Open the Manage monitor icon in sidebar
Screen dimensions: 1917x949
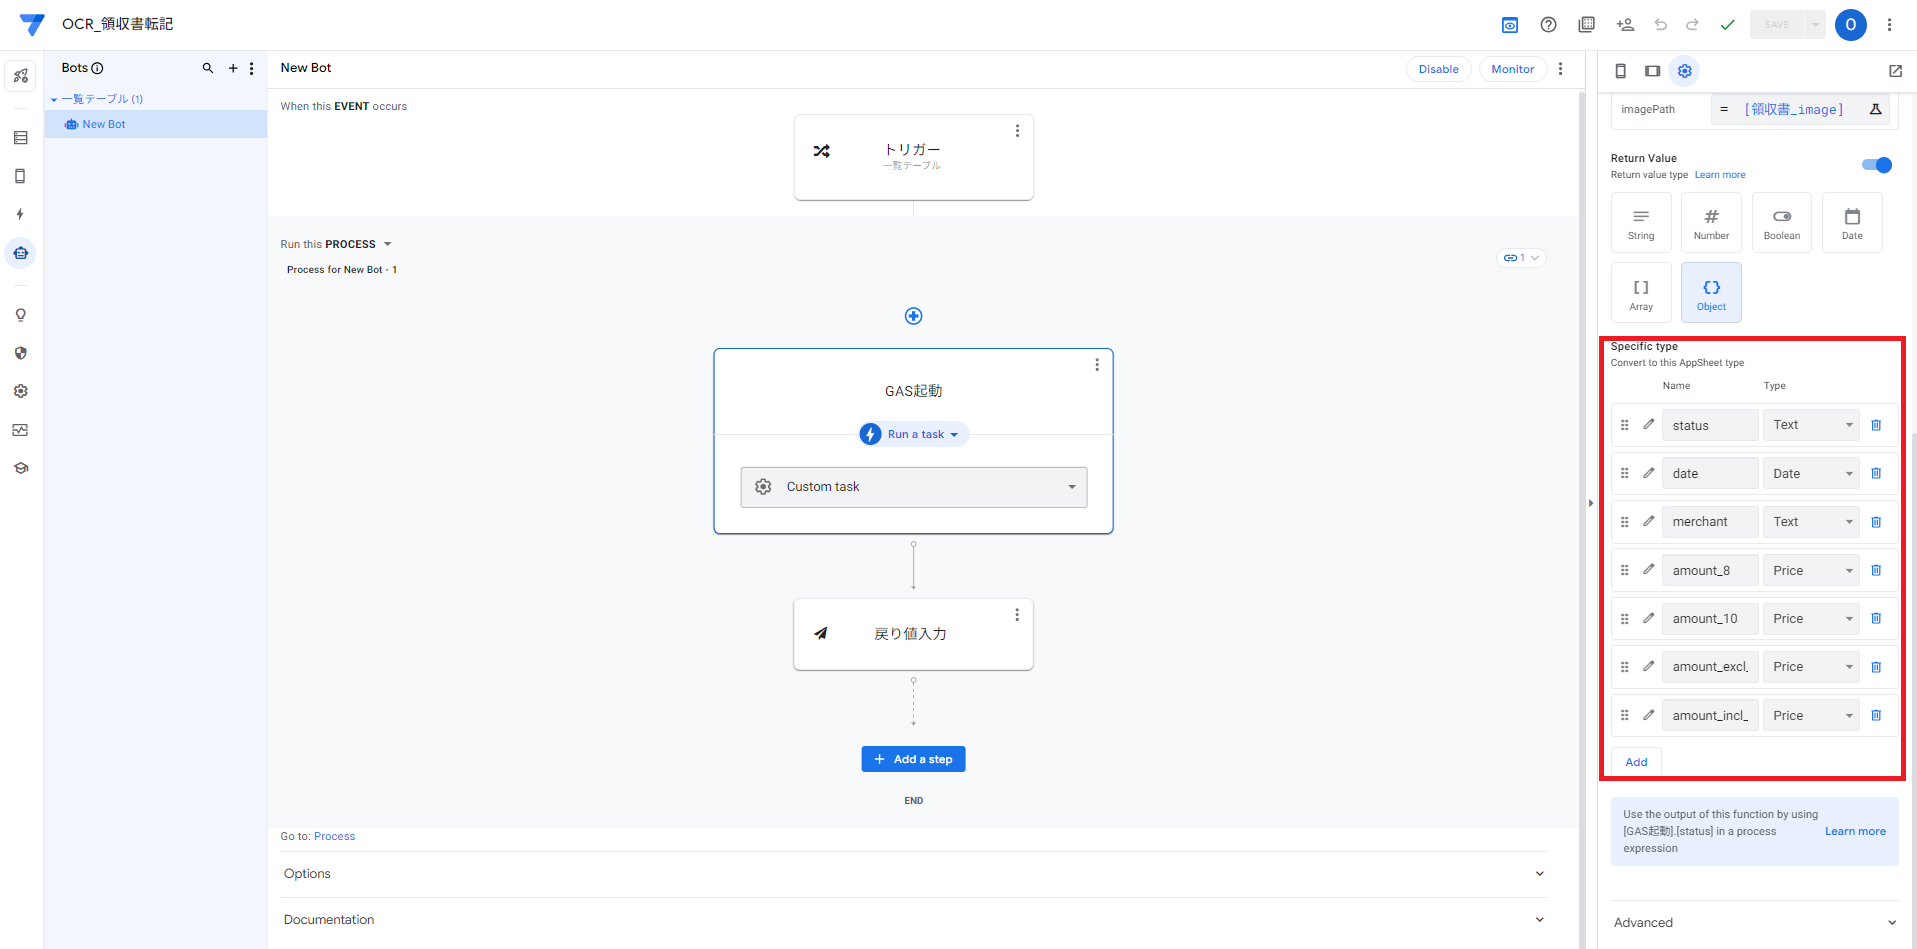(20, 430)
